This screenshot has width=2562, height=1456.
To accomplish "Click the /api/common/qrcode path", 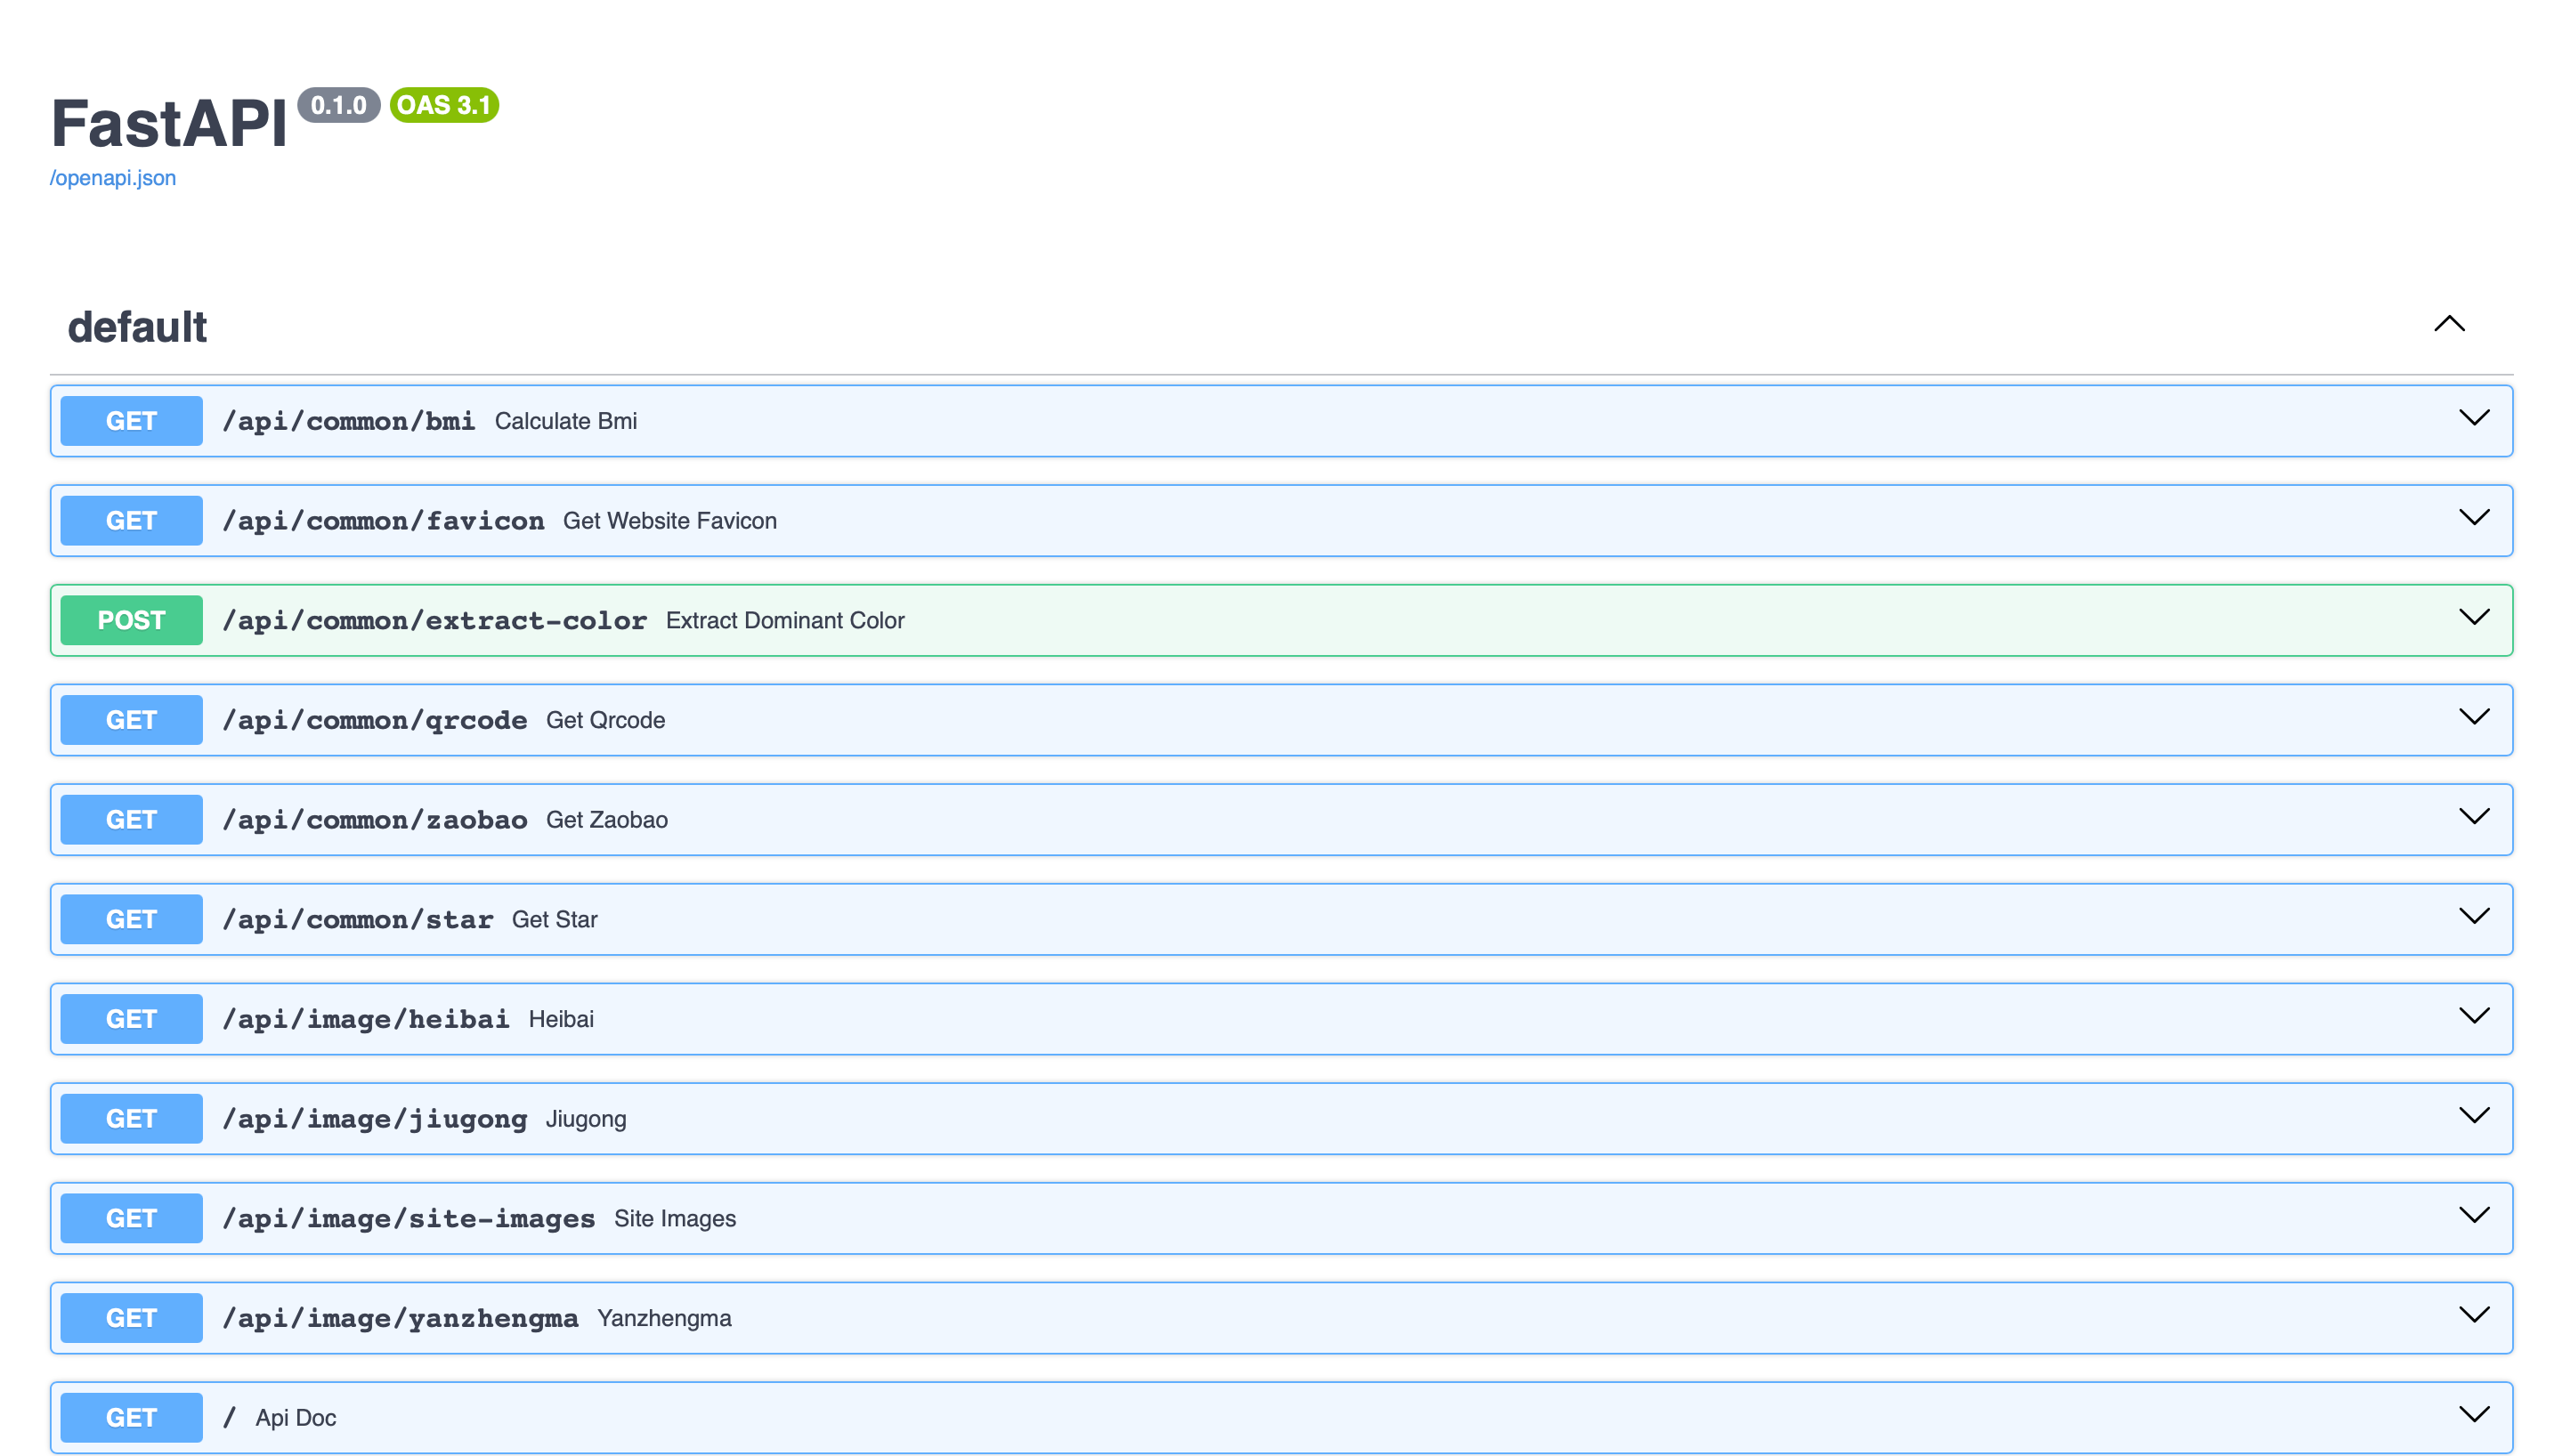I will [375, 721].
